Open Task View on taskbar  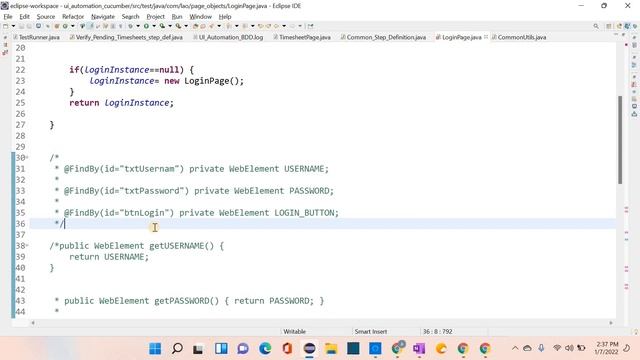(199, 349)
